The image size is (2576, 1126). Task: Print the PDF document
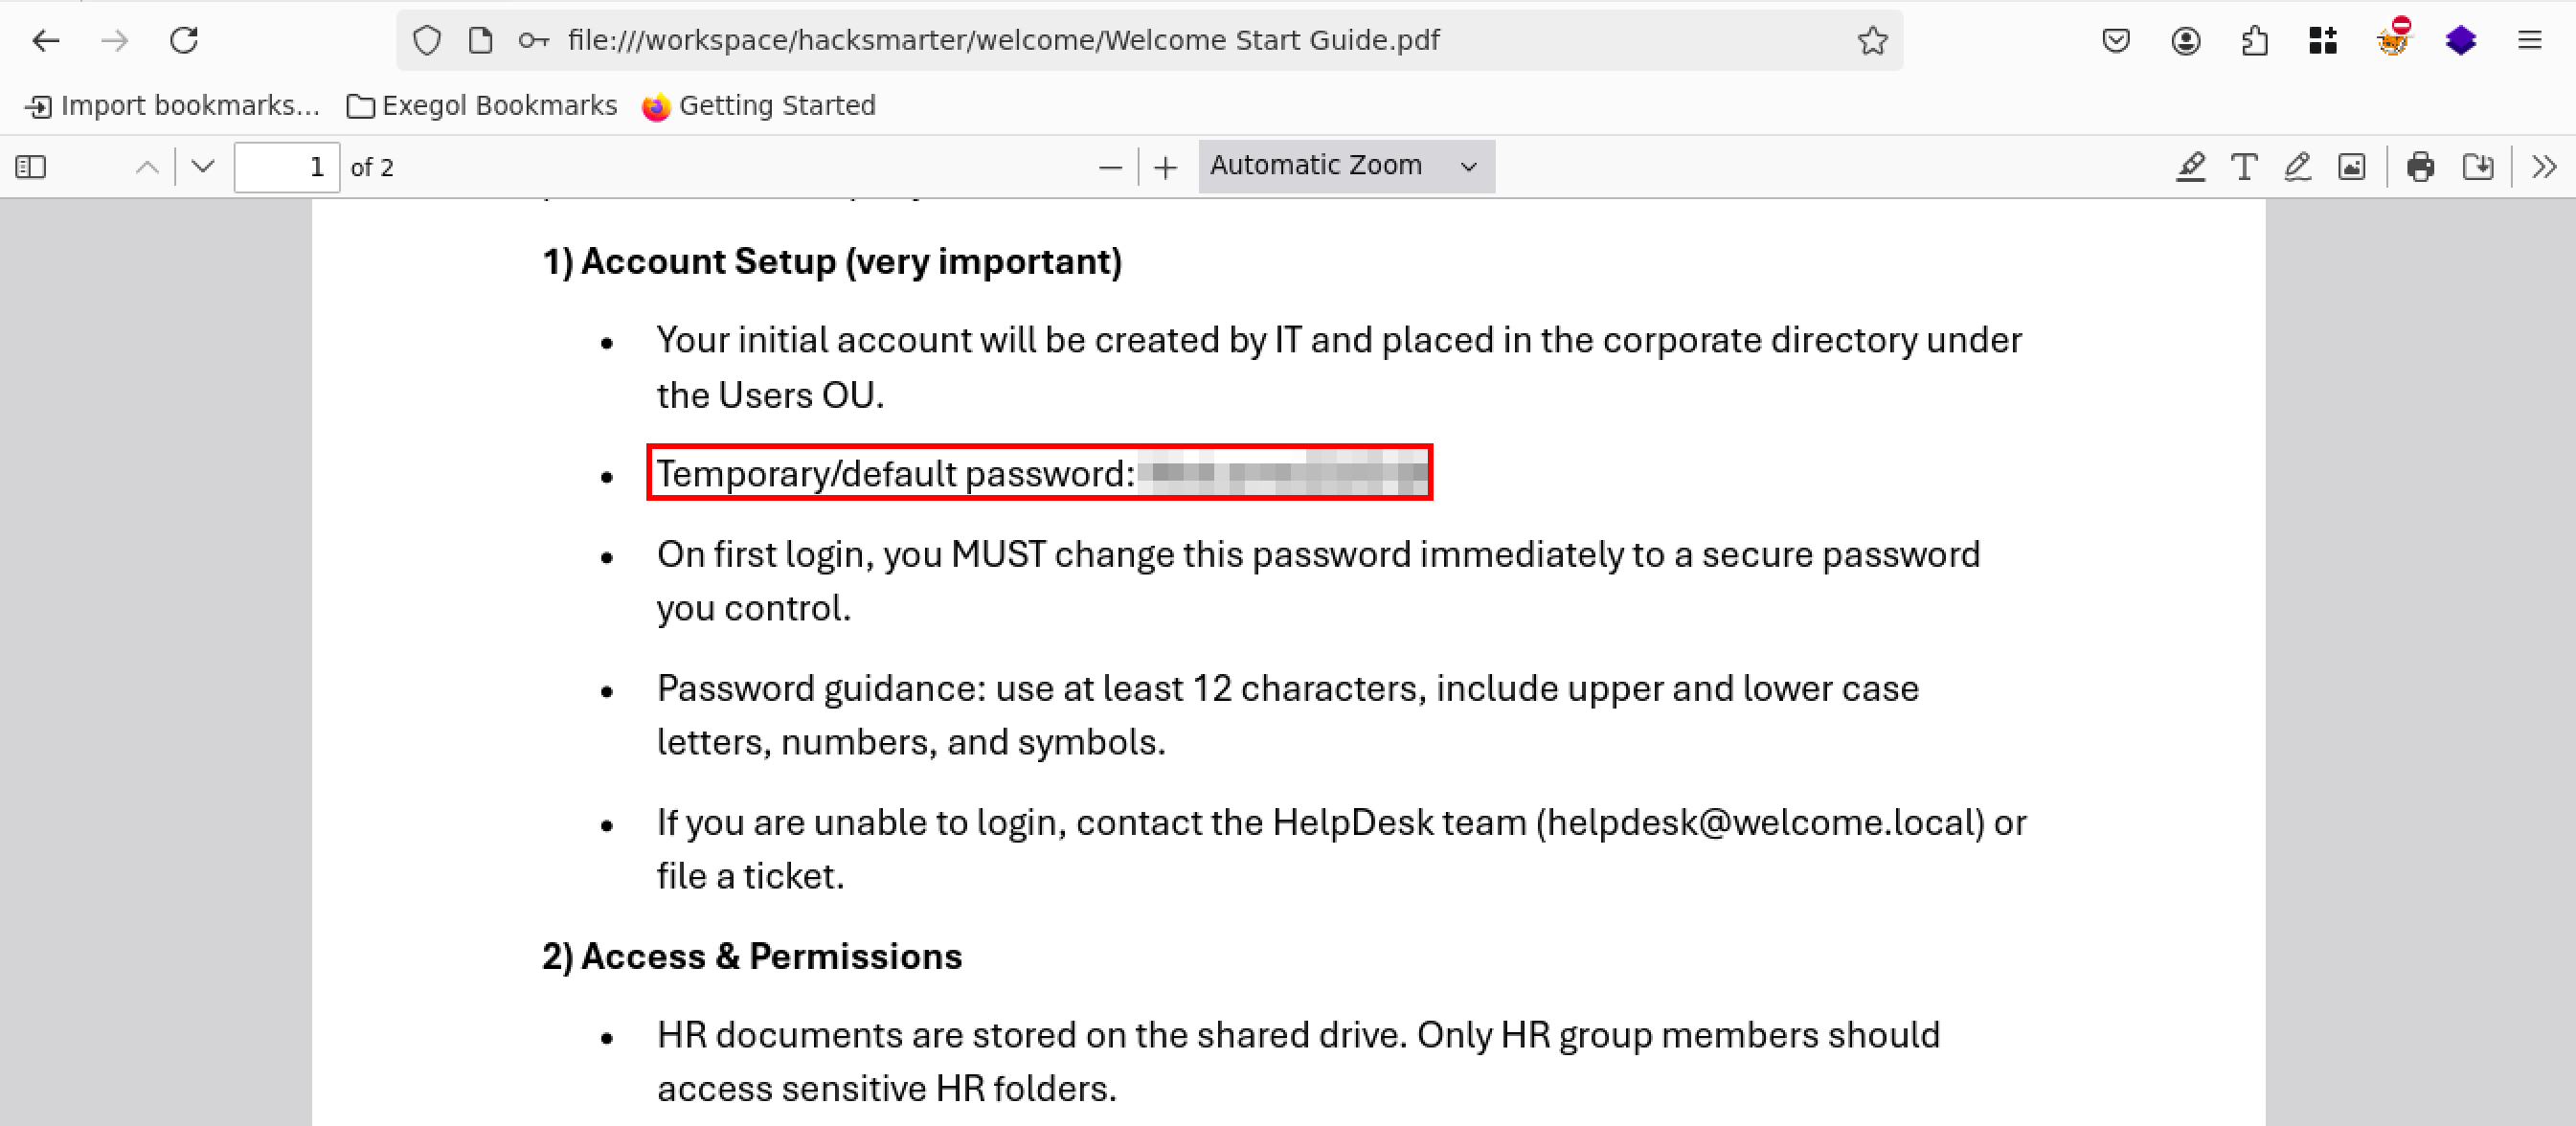[2420, 167]
